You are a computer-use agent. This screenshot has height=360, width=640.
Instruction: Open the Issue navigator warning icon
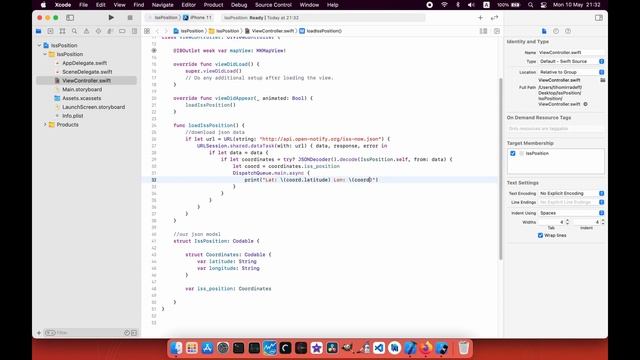pyautogui.click(x=86, y=31)
